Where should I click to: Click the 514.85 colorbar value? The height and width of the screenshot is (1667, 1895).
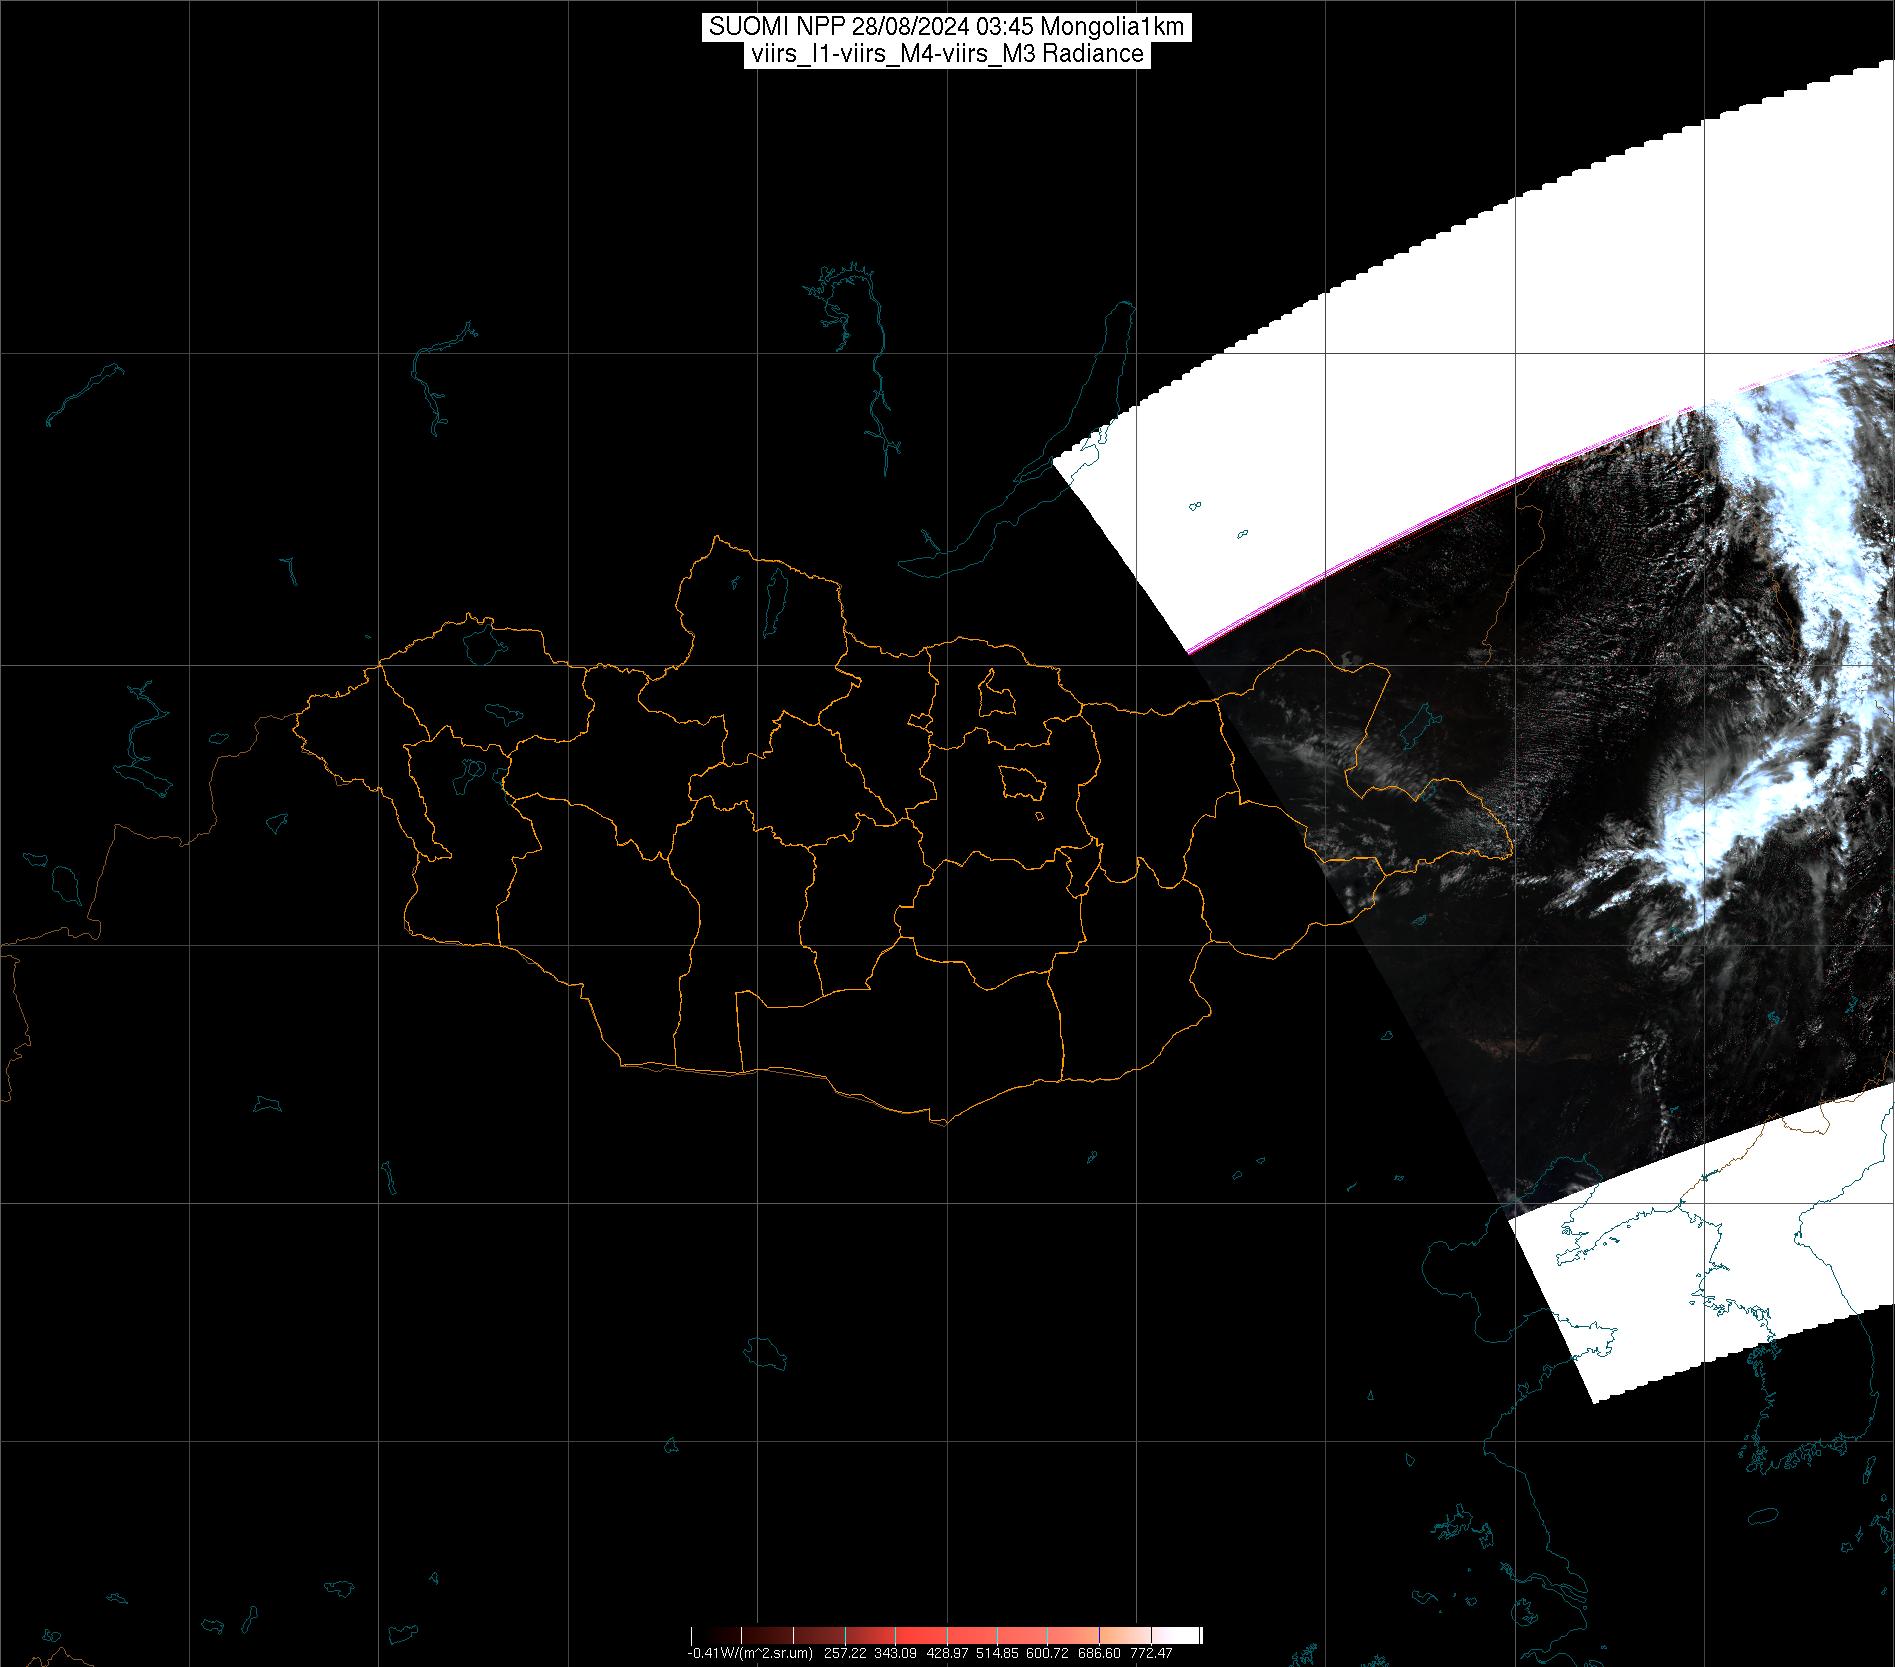pos(998,1653)
